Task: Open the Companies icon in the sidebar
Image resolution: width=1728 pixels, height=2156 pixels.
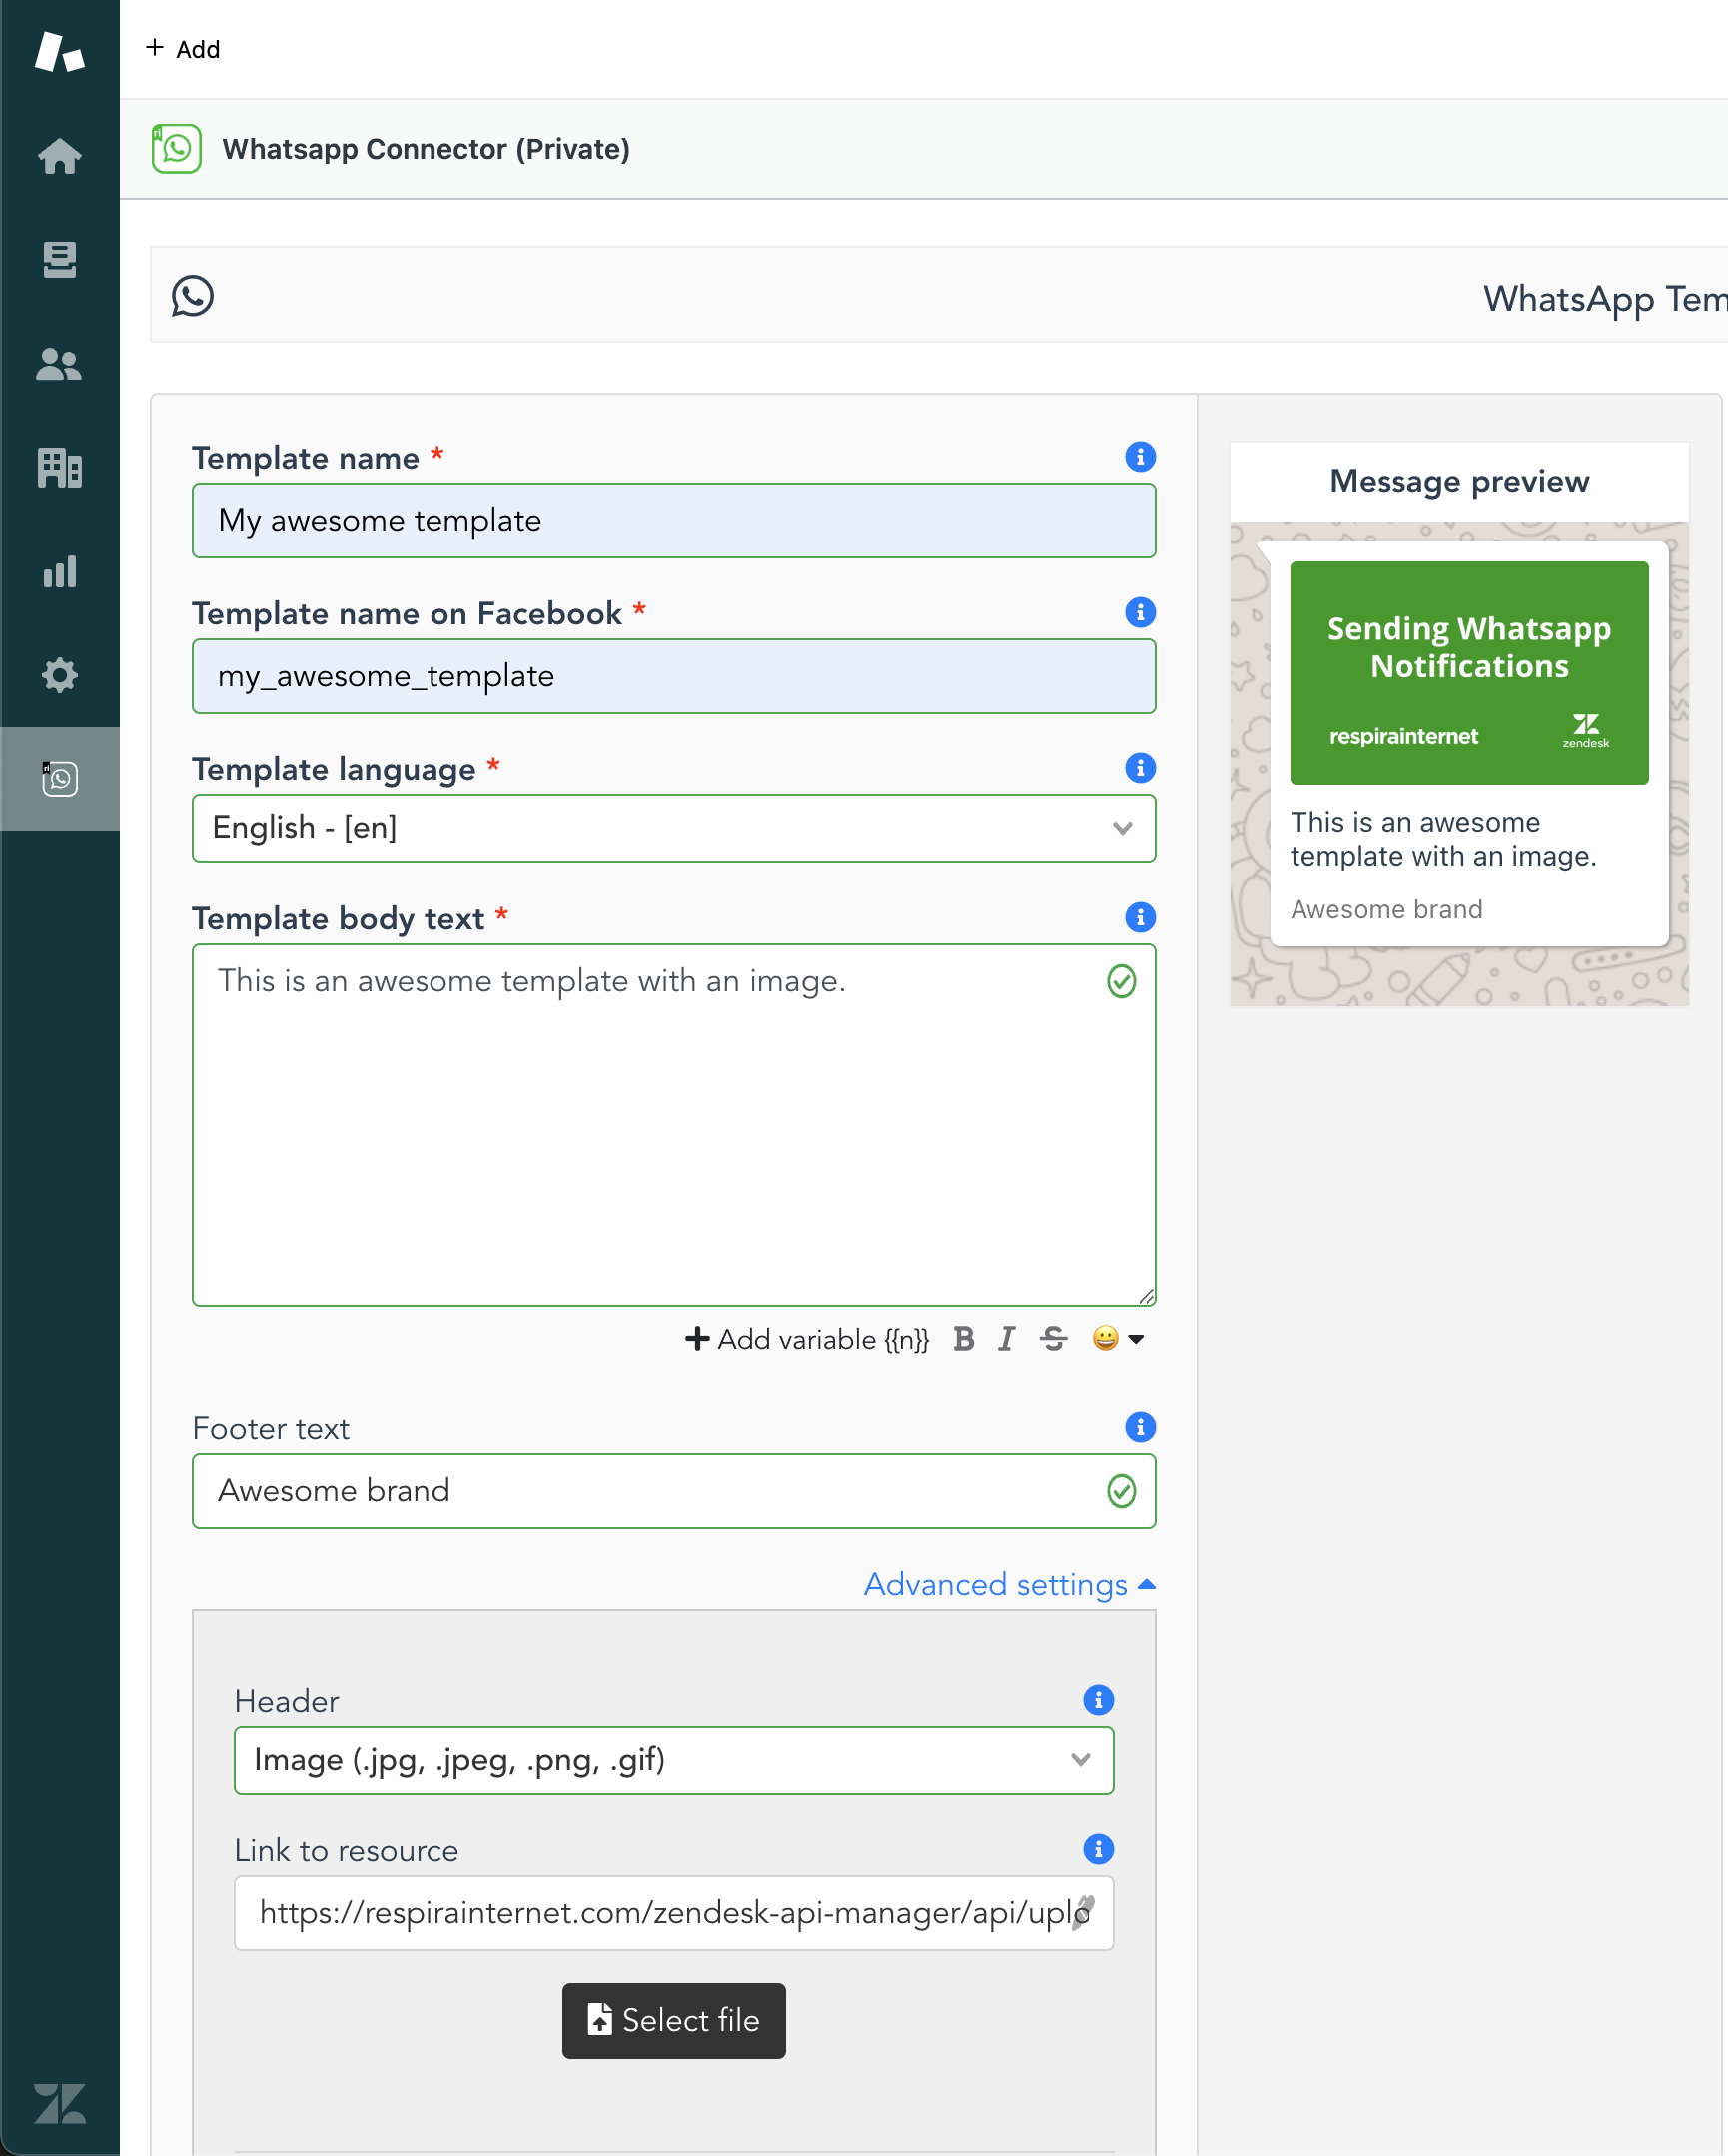Action: 60,468
